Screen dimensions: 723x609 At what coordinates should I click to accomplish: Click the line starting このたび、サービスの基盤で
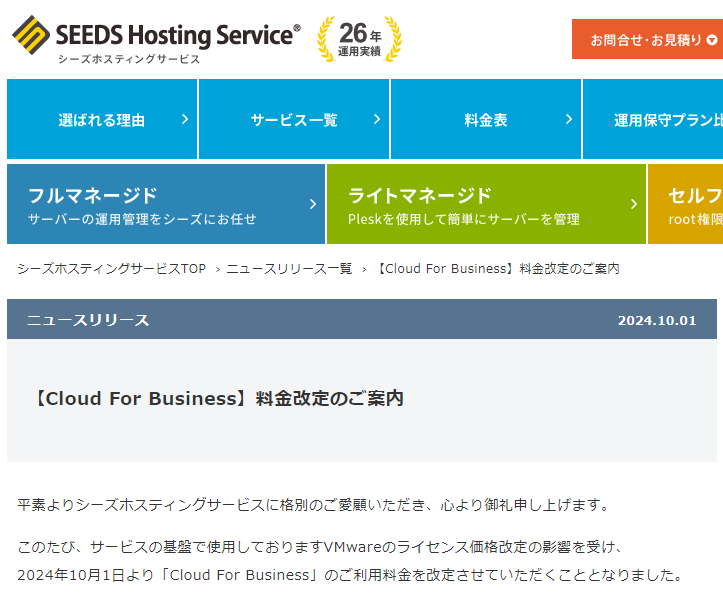(320, 547)
